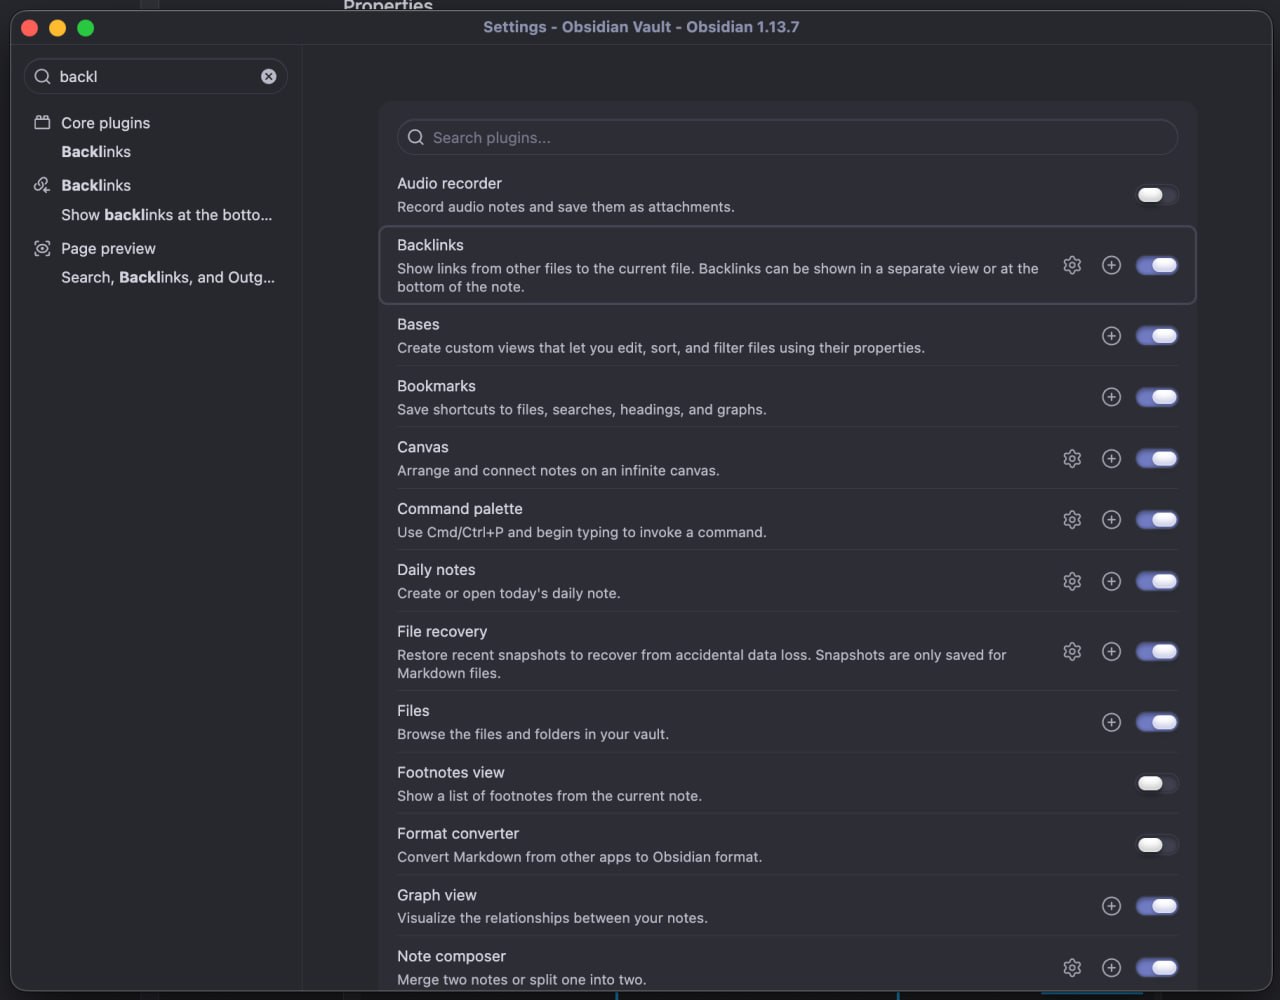This screenshot has height=1000, width=1280.
Task: Click the plus icon for File recovery
Action: pos(1111,651)
